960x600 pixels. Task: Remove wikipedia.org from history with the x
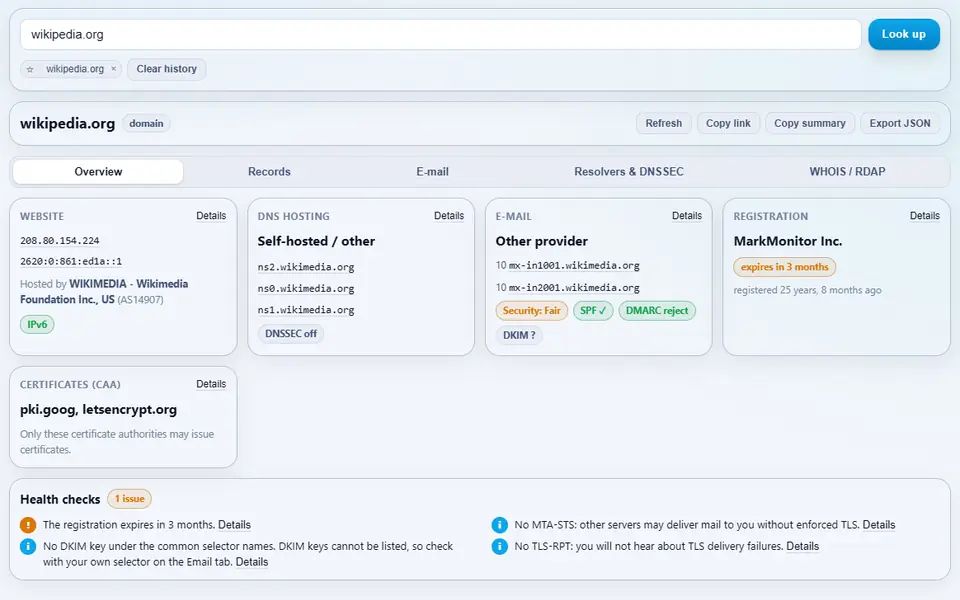pyautogui.click(x=113, y=69)
